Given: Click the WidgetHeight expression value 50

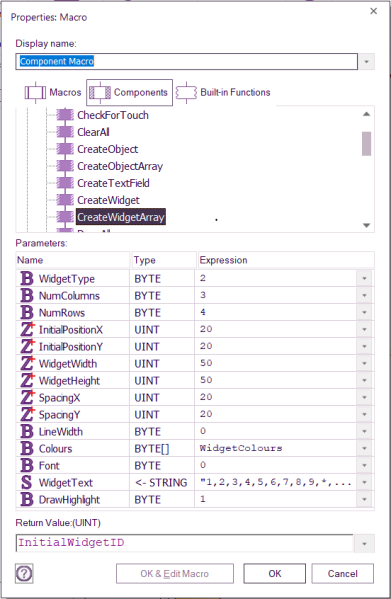Looking at the screenshot, I should point(206,380).
